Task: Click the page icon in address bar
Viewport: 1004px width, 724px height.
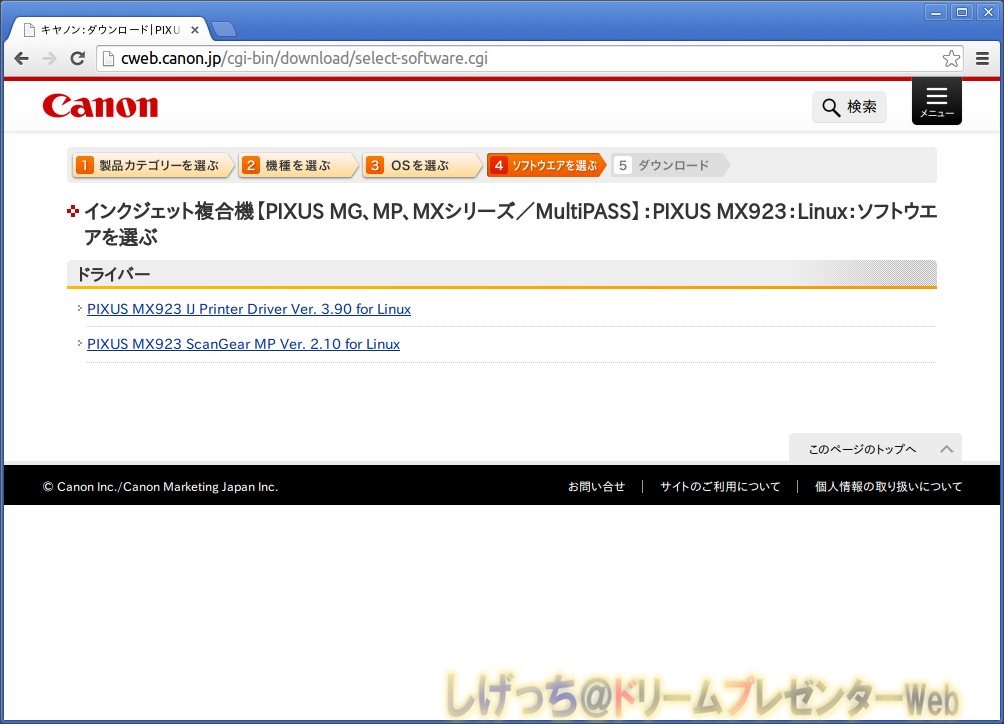Action: pos(109,58)
